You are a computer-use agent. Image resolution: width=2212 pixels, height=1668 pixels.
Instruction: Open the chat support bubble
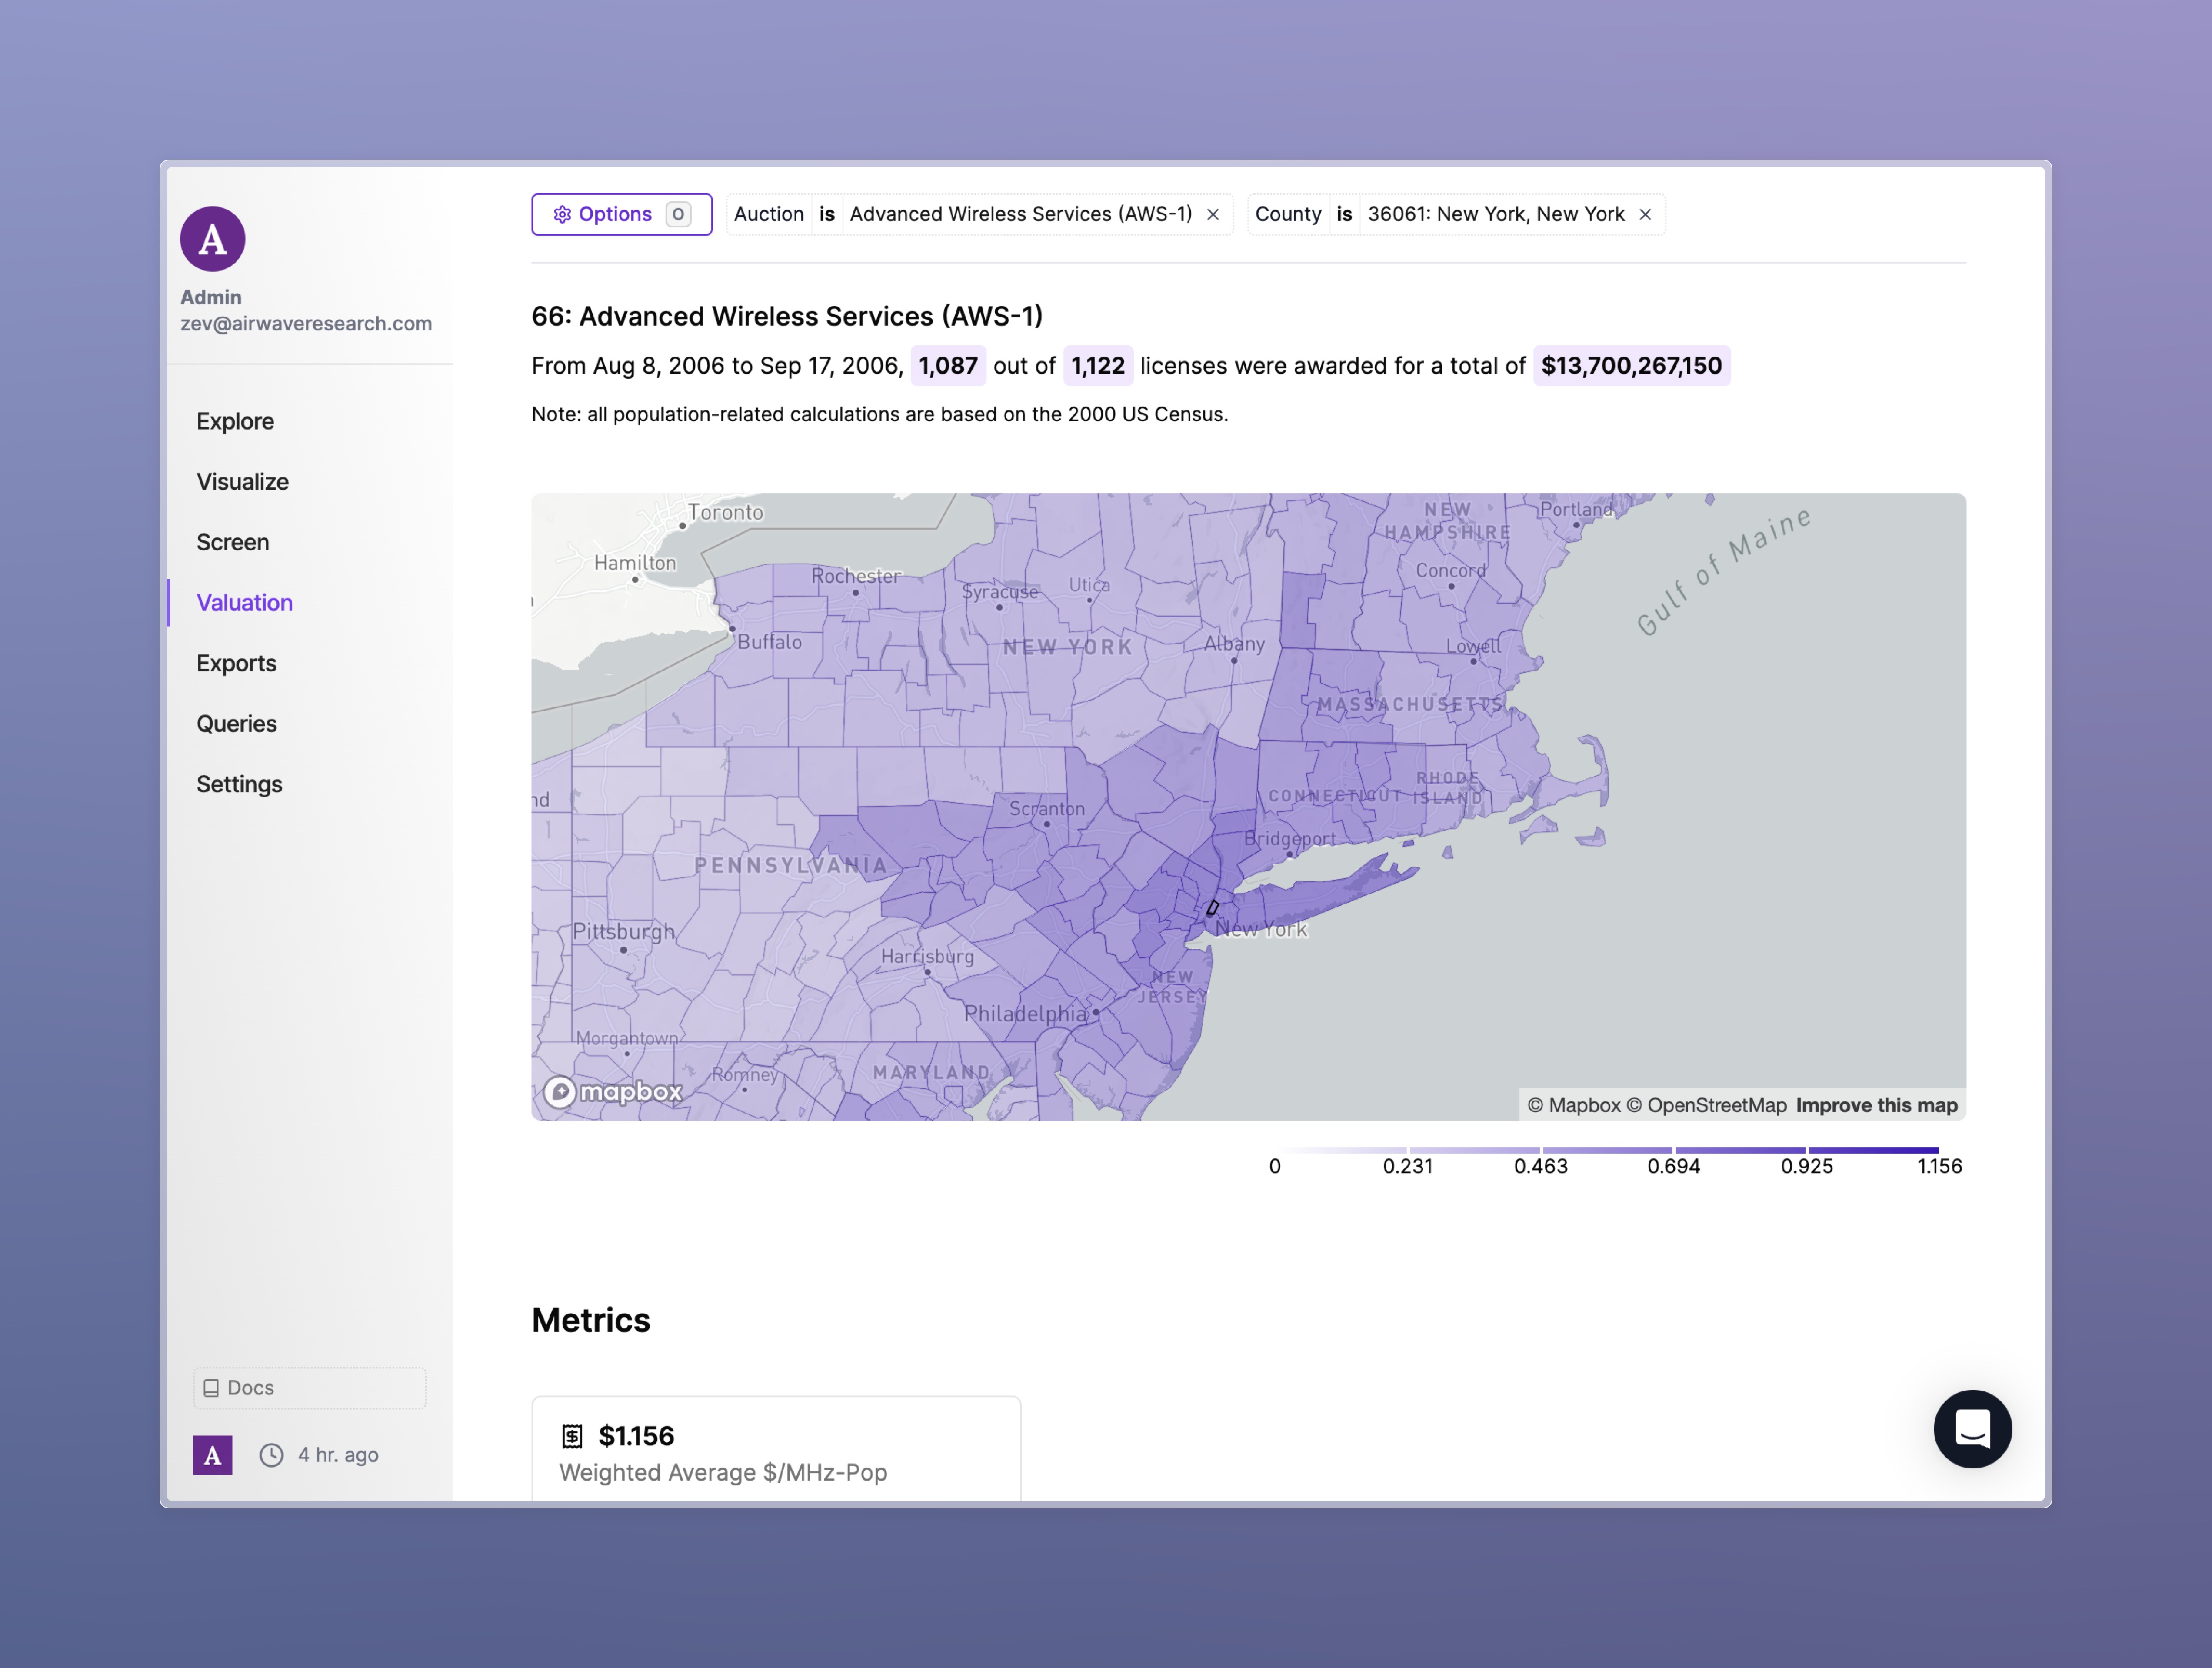1972,1428
